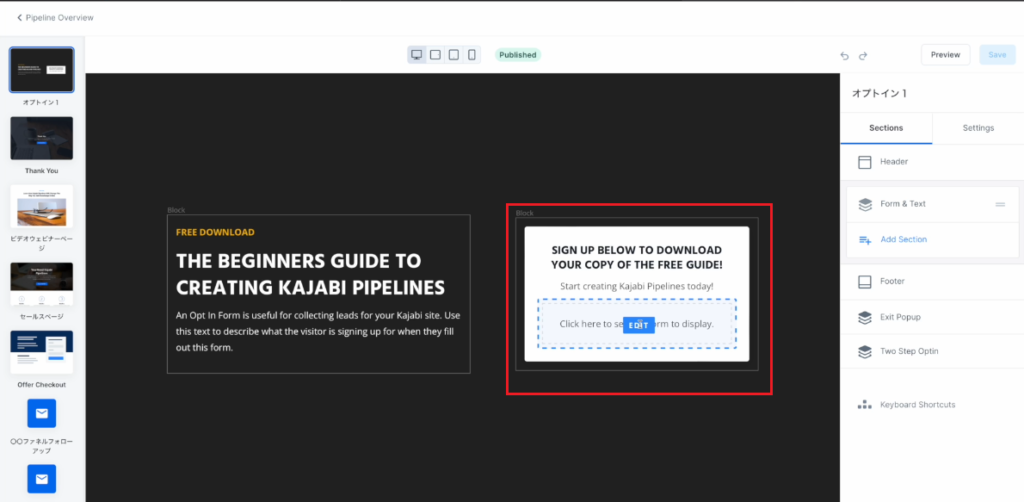Click the undo arrow icon
1024x502 pixels.
coord(844,56)
